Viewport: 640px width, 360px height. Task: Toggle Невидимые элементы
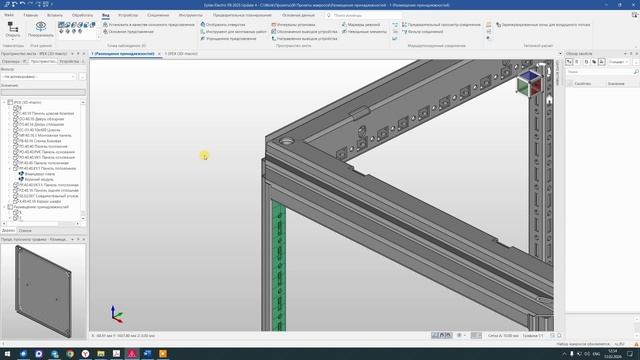(364, 31)
